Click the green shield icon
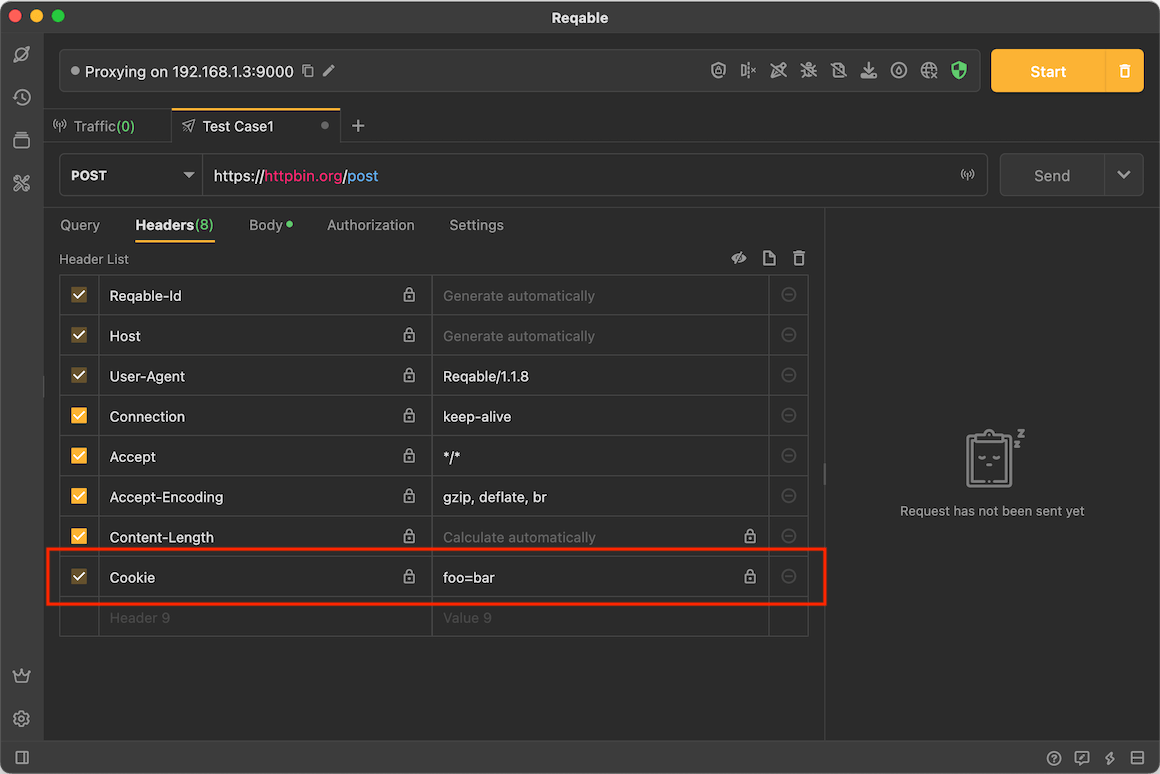Image resolution: width=1160 pixels, height=774 pixels. (x=959, y=70)
